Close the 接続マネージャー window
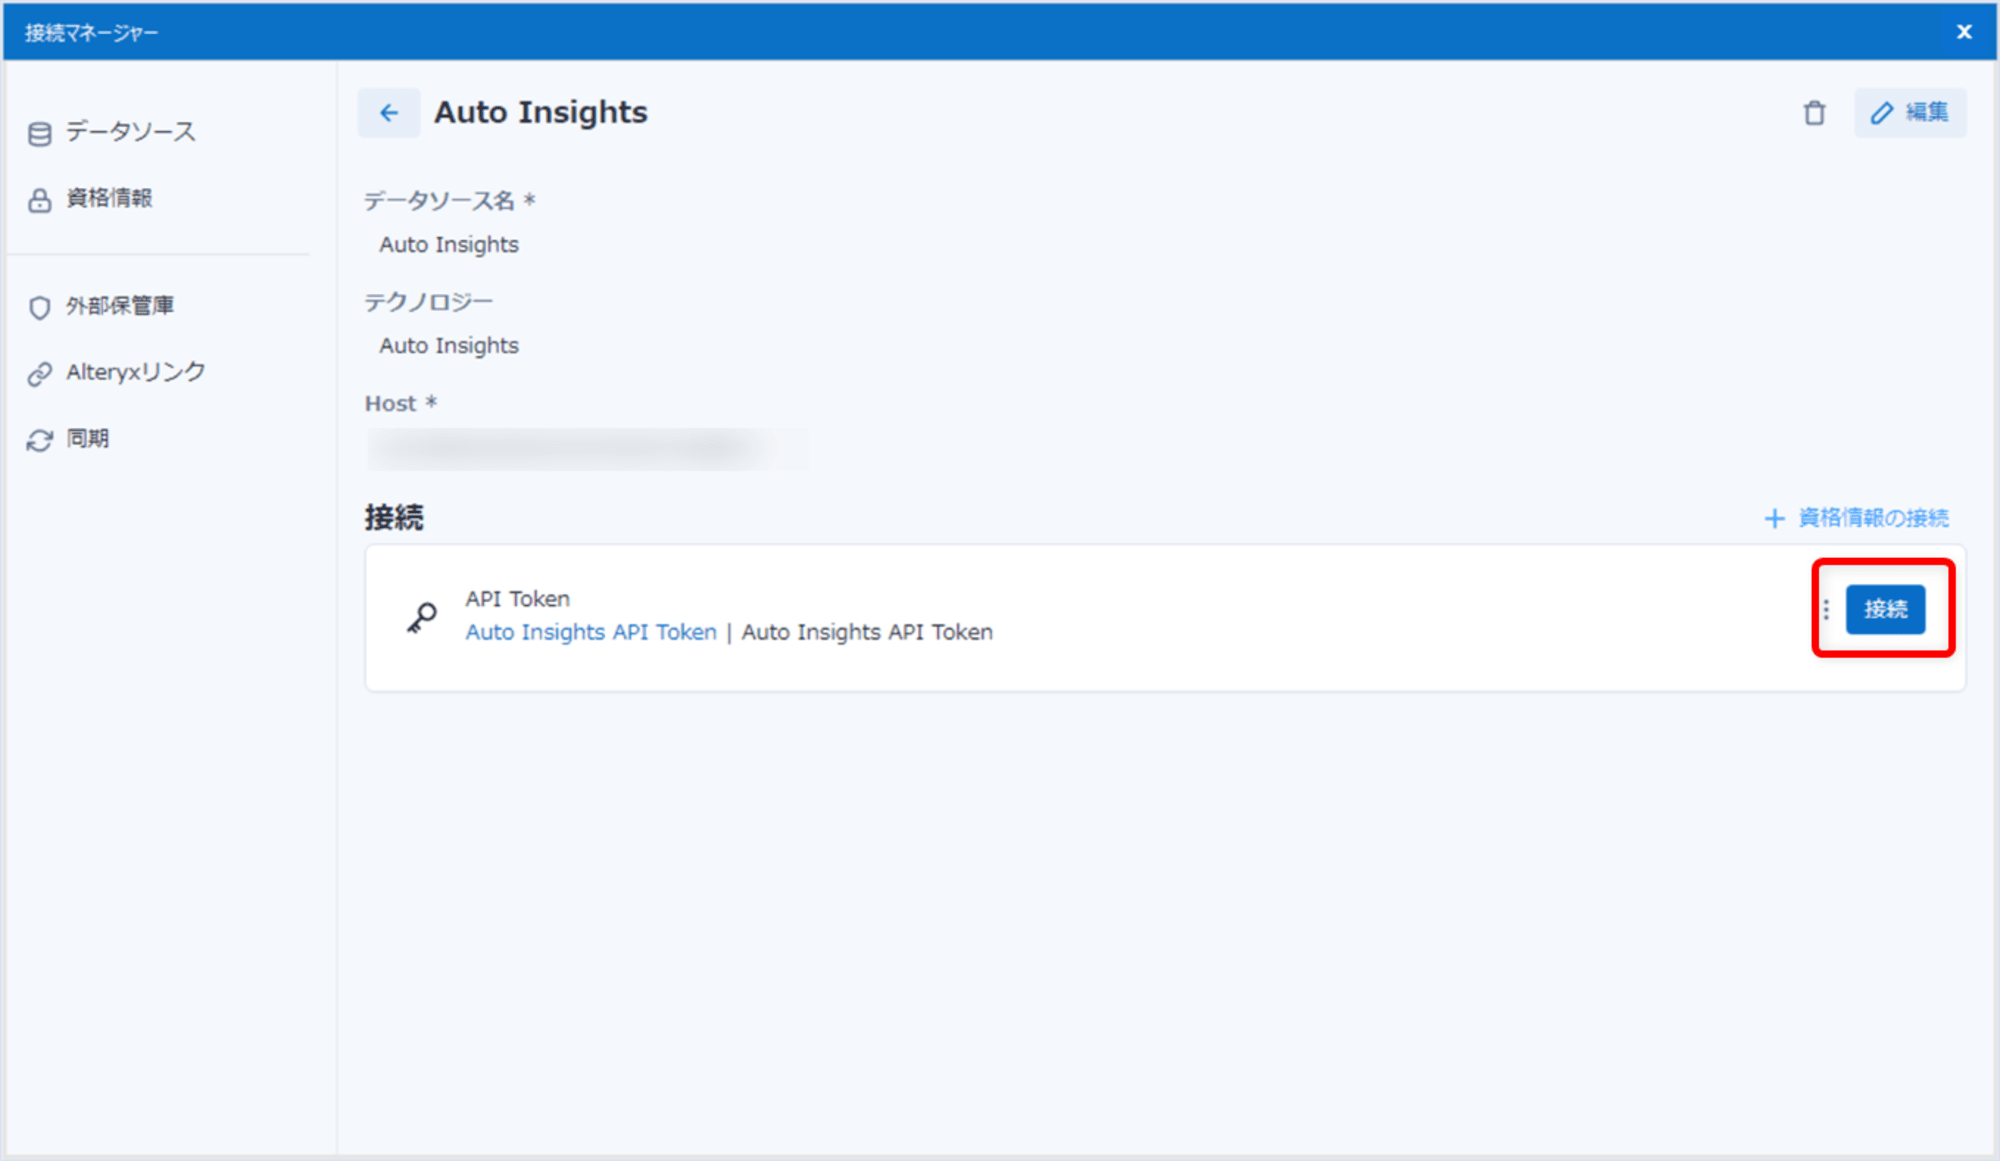 tap(1964, 32)
